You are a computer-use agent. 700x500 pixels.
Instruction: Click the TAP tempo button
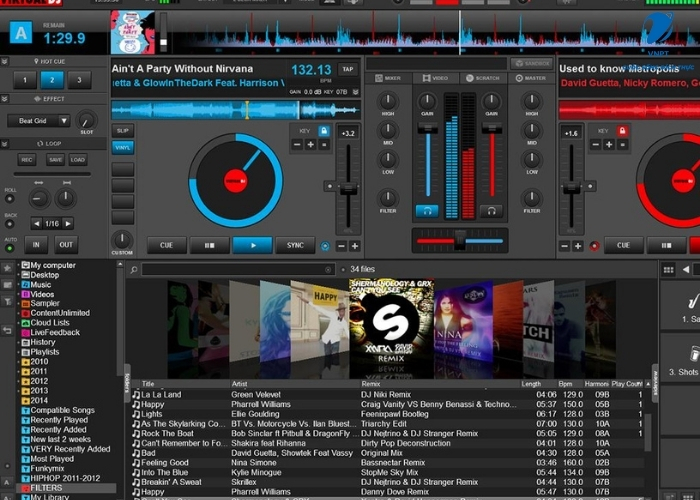(x=348, y=69)
